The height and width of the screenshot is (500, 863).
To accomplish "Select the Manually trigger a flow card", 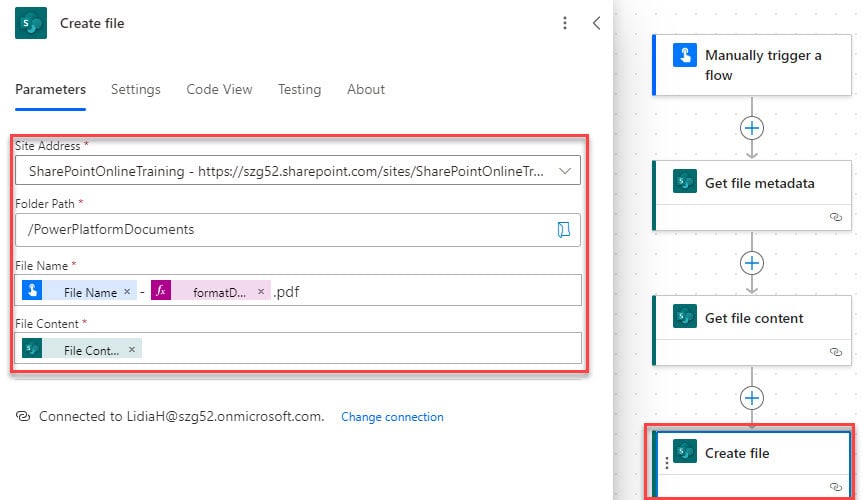I will (752, 66).
